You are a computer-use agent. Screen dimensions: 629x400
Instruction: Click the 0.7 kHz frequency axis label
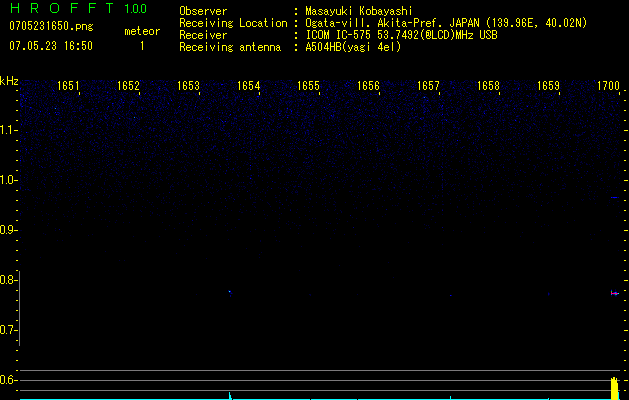coord(8,330)
